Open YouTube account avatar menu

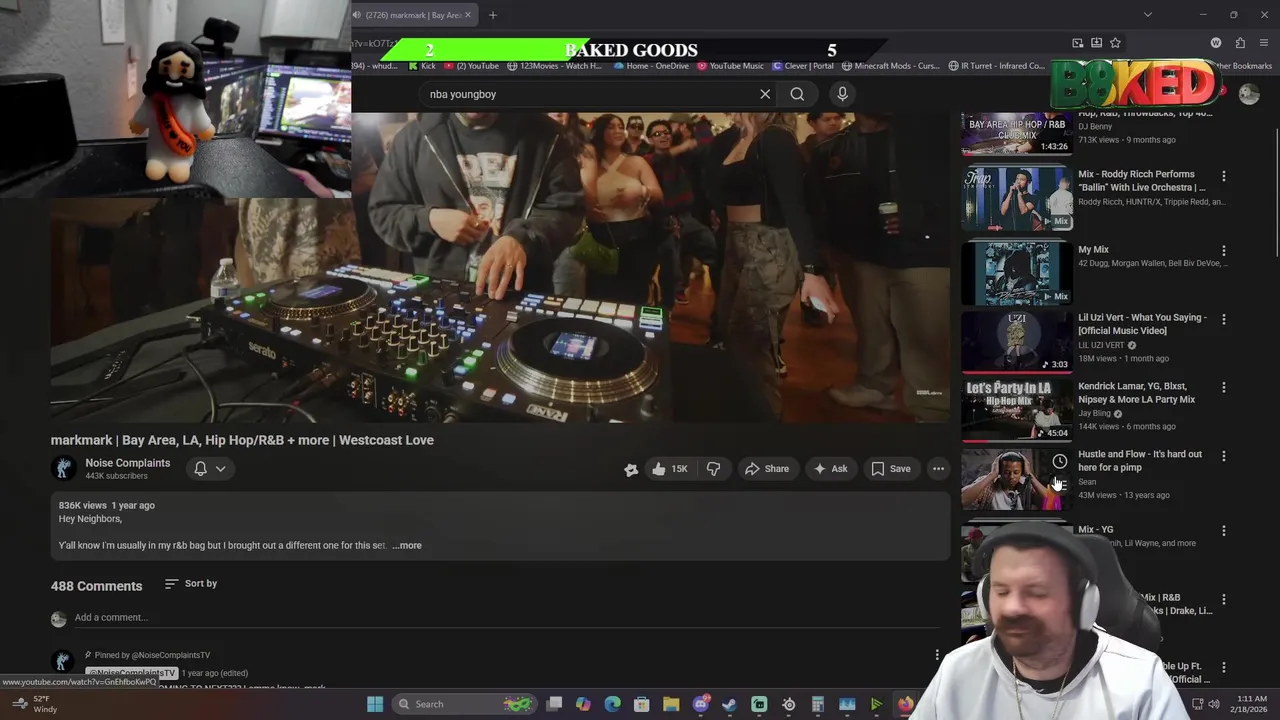coord(1249,94)
